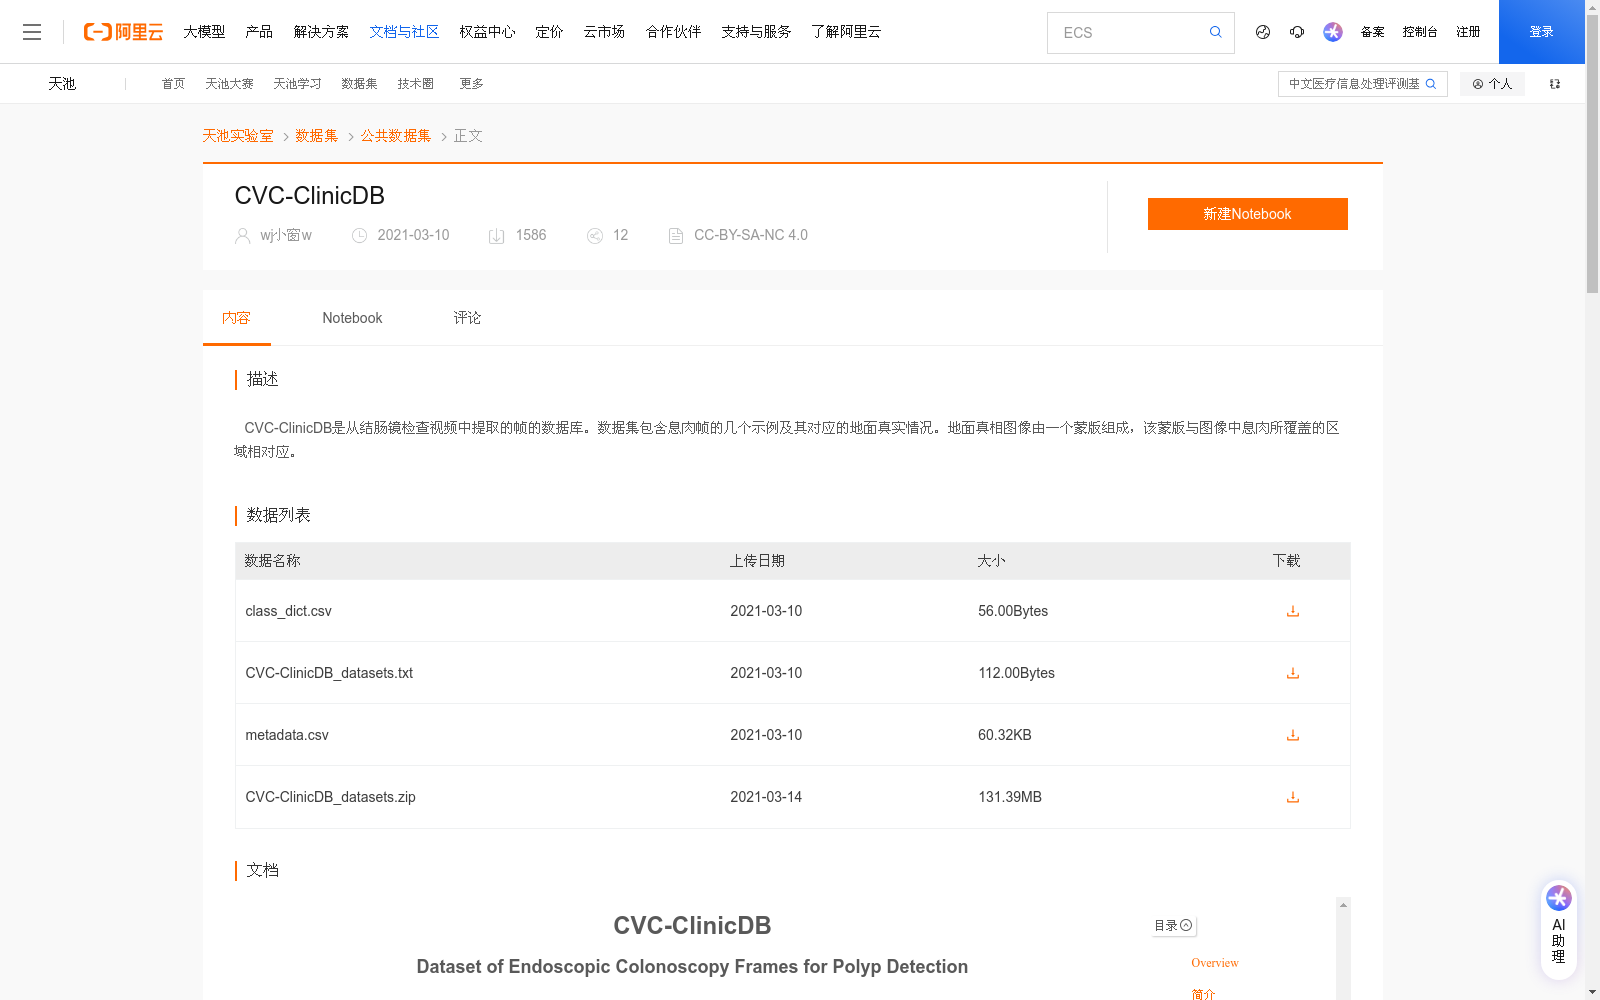Select file name CVC-ClinicDB_datasets.zip

tap(330, 797)
